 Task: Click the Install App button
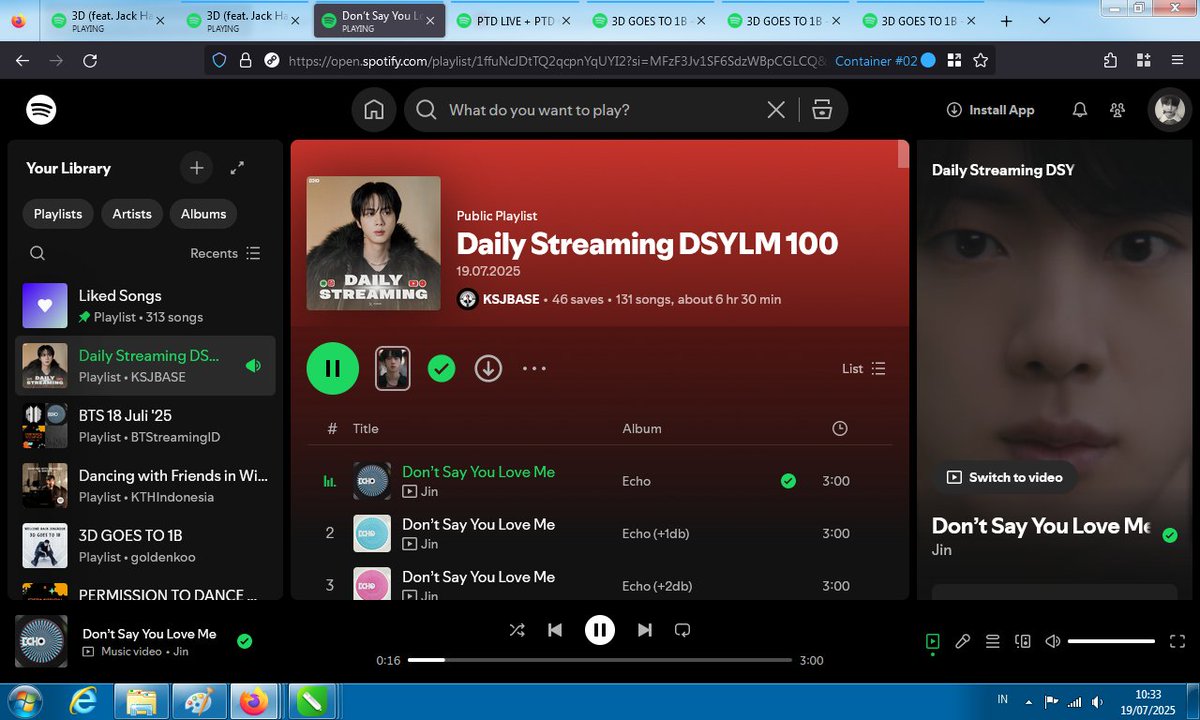tap(990, 110)
